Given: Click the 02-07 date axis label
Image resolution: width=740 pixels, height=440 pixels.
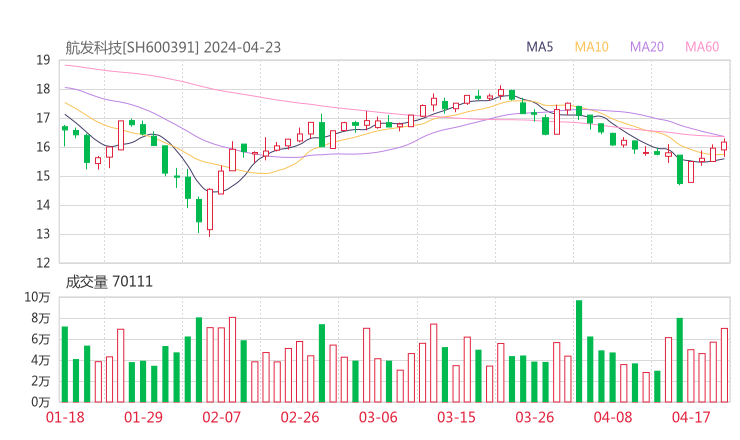Looking at the screenshot, I should (221, 417).
